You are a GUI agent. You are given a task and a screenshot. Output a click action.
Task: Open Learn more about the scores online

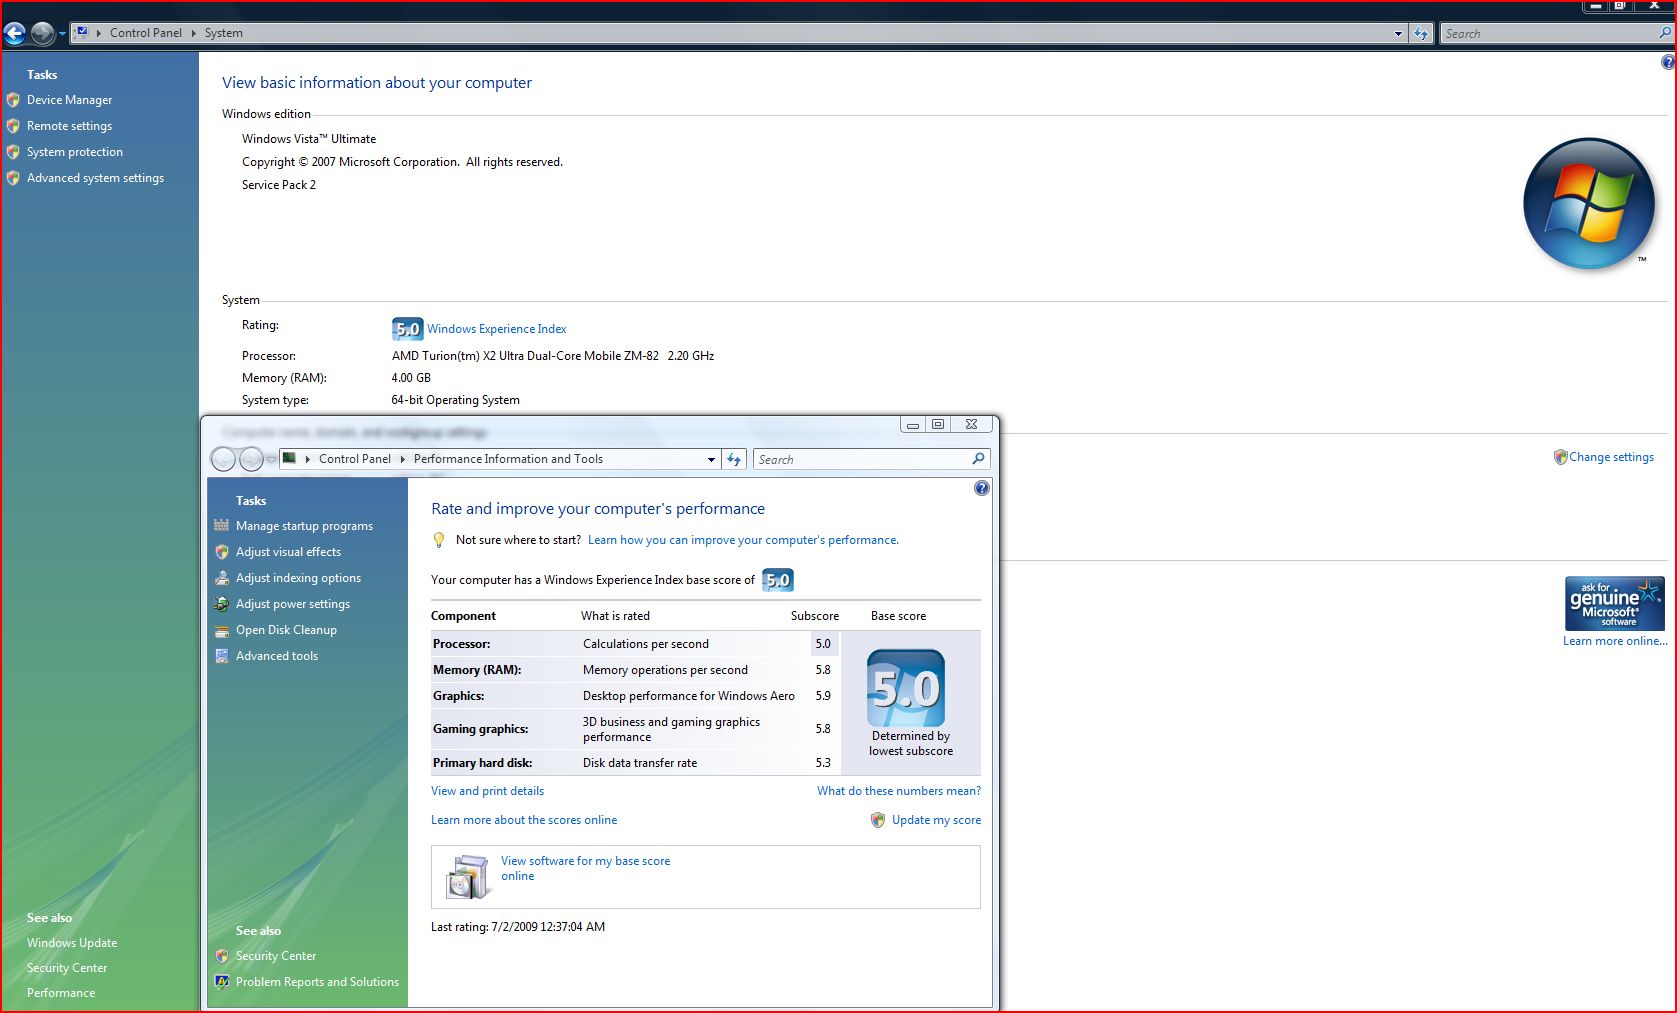(524, 820)
